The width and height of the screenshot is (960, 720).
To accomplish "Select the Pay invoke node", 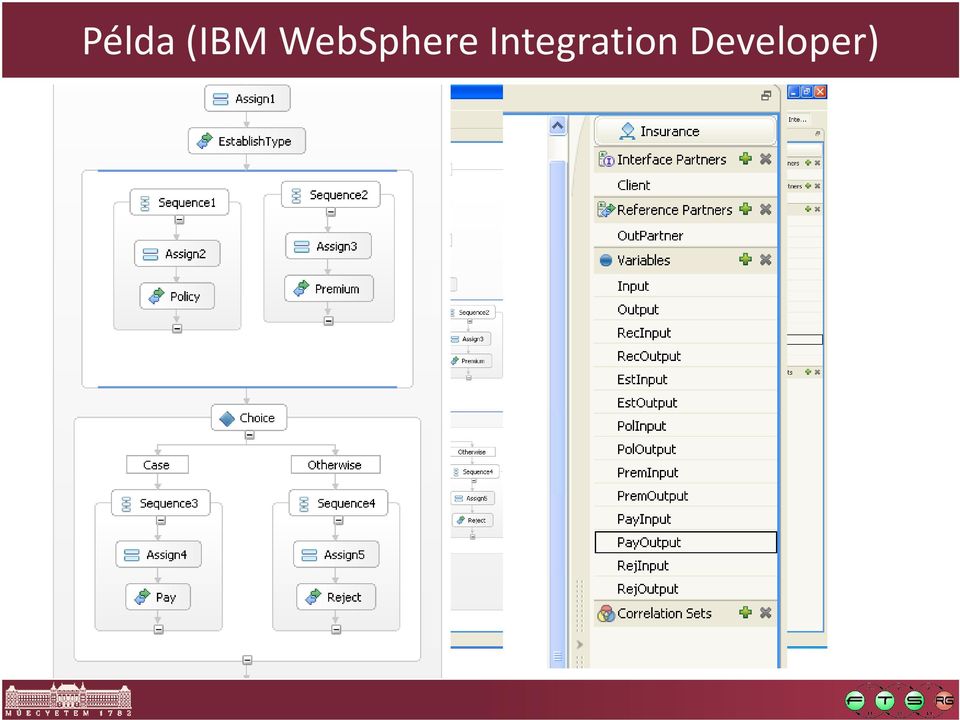I will pyautogui.click(x=158, y=598).
